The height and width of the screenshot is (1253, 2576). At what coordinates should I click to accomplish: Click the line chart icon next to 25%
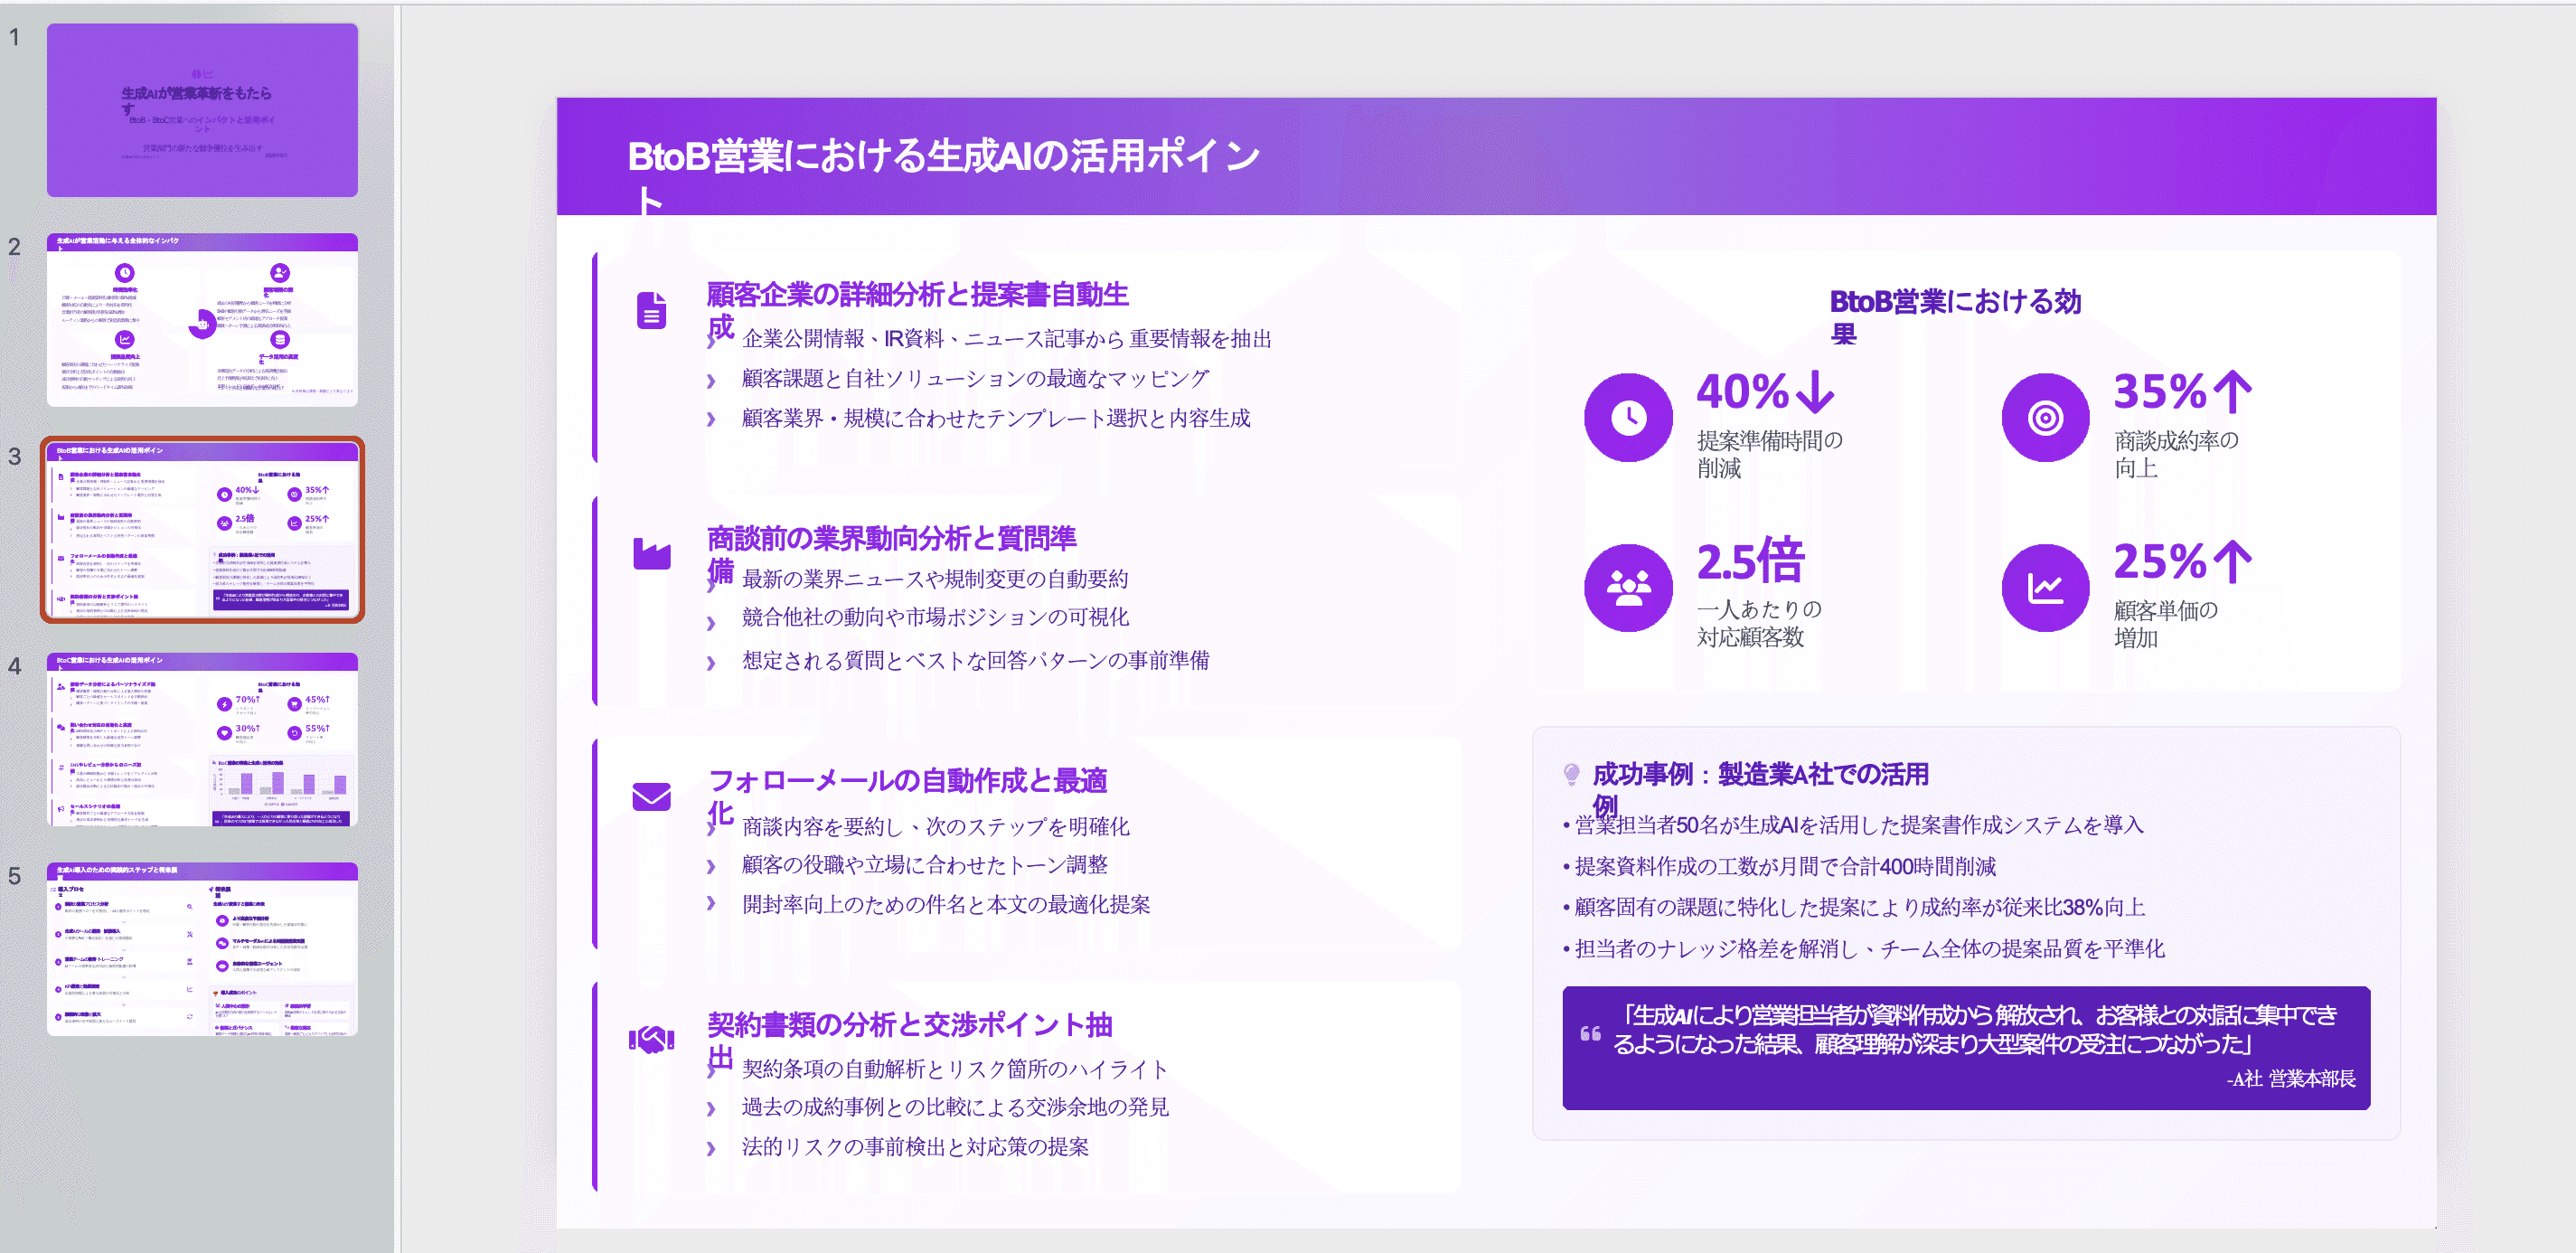(2045, 588)
